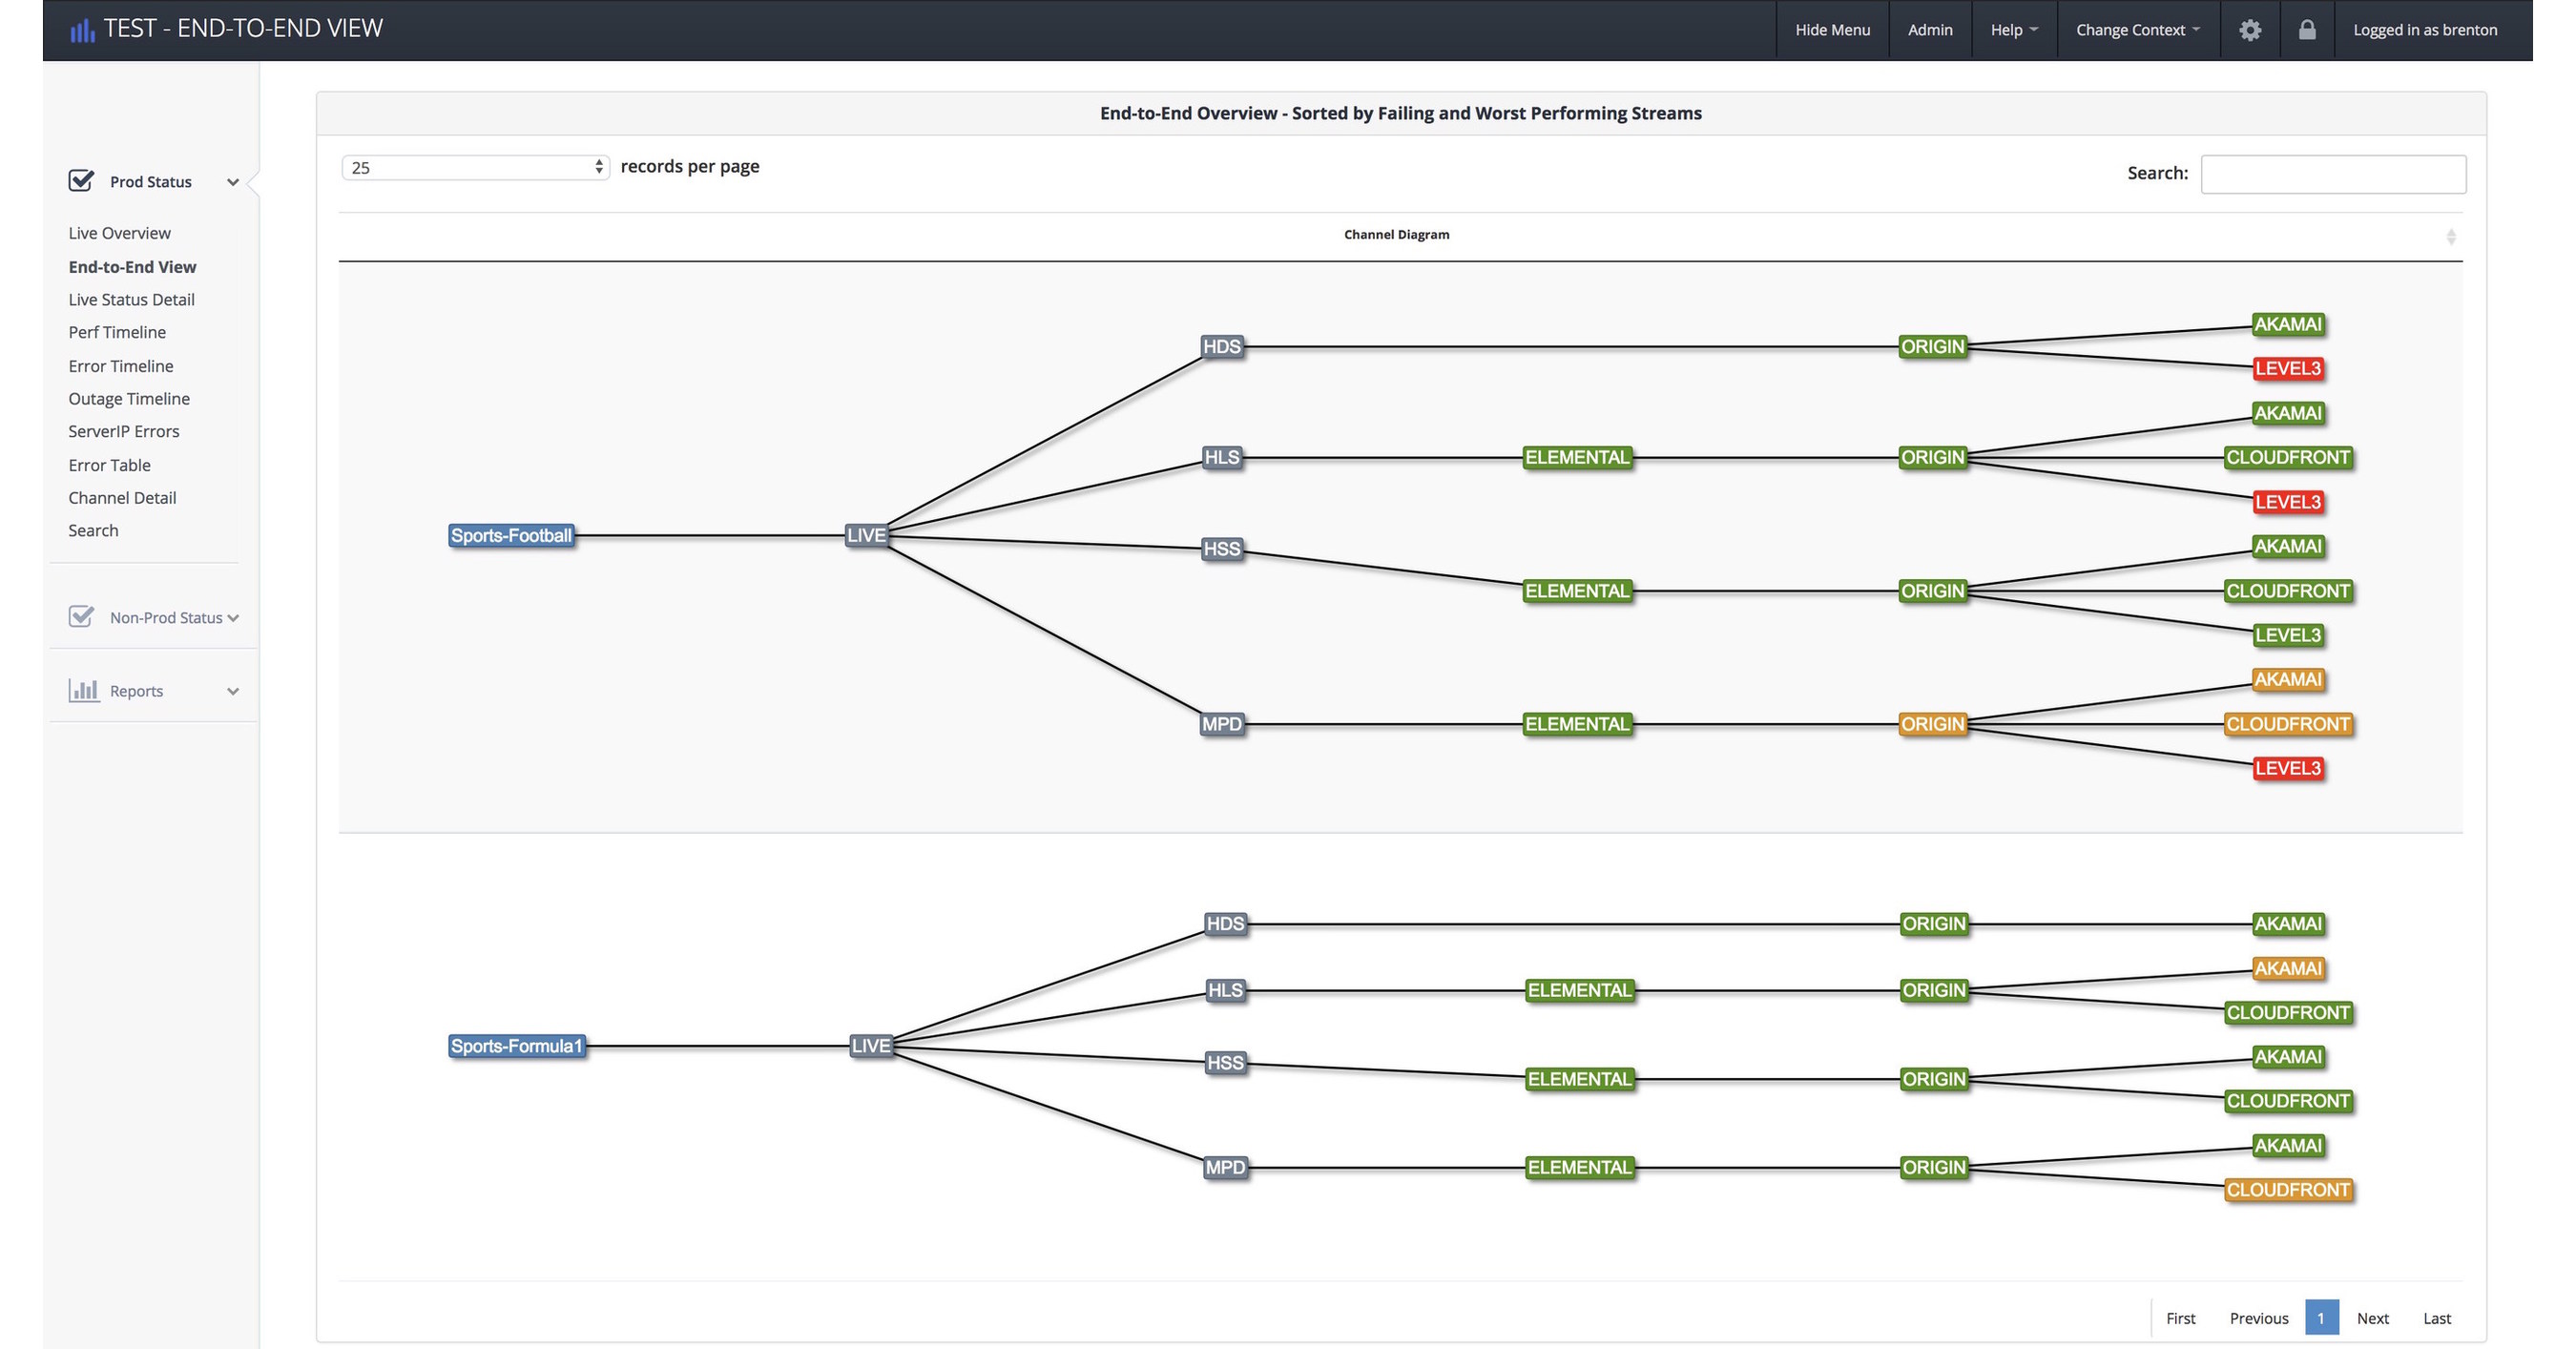Open Outage Timeline page
Viewport: 2576px width, 1349px height.
pos(129,398)
